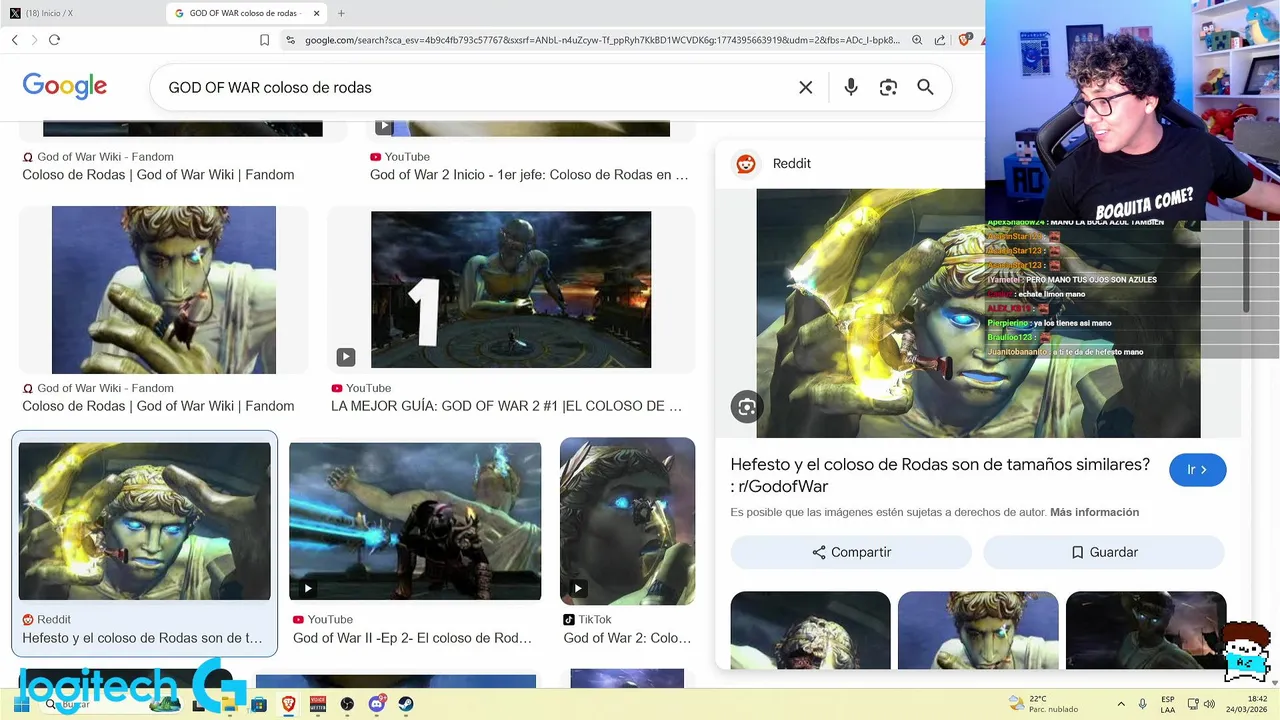Open Brave browser from the taskbar
This screenshot has width=1280, height=720.
tap(289, 704)
